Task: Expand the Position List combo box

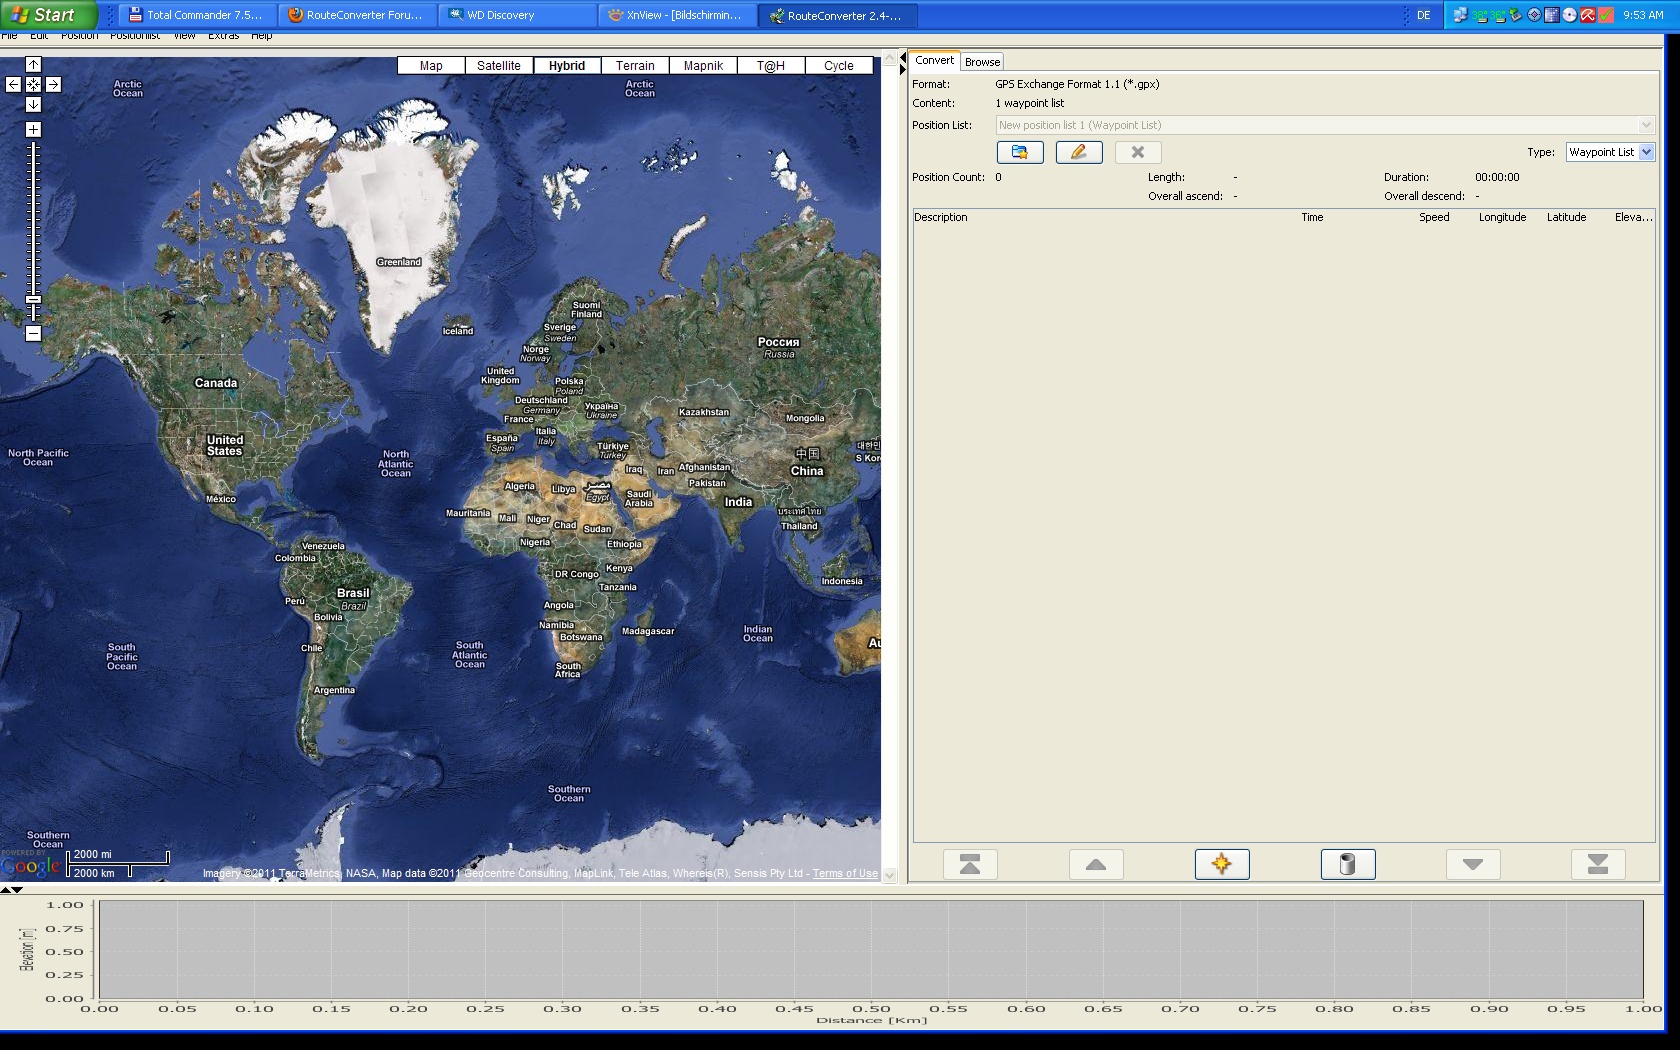Action: (1645, 125)
